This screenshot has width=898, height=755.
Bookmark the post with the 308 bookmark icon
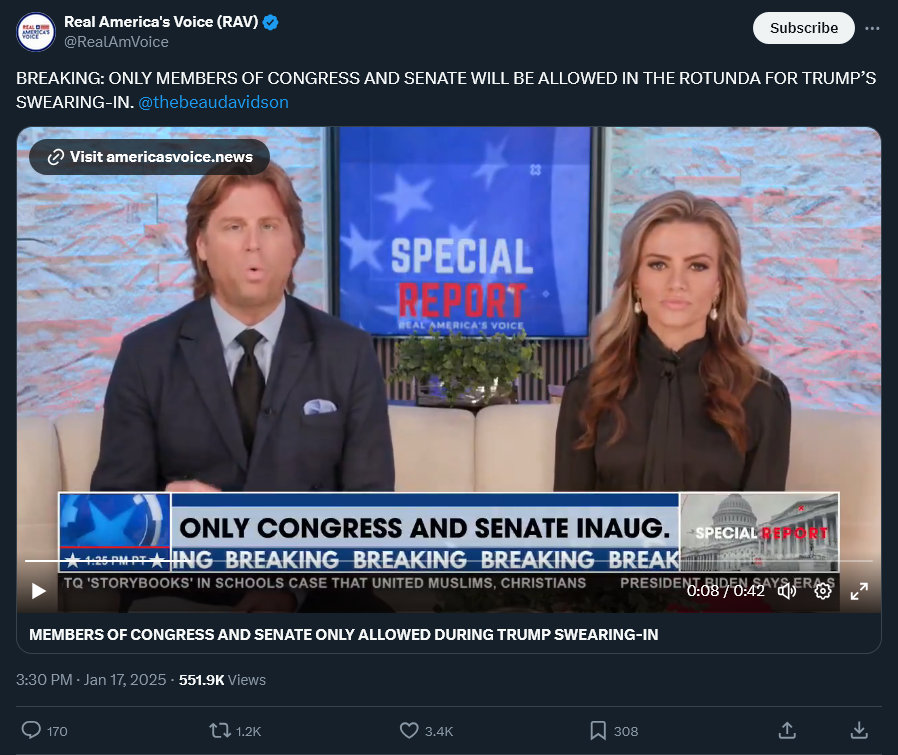click(x=598, y=730)
